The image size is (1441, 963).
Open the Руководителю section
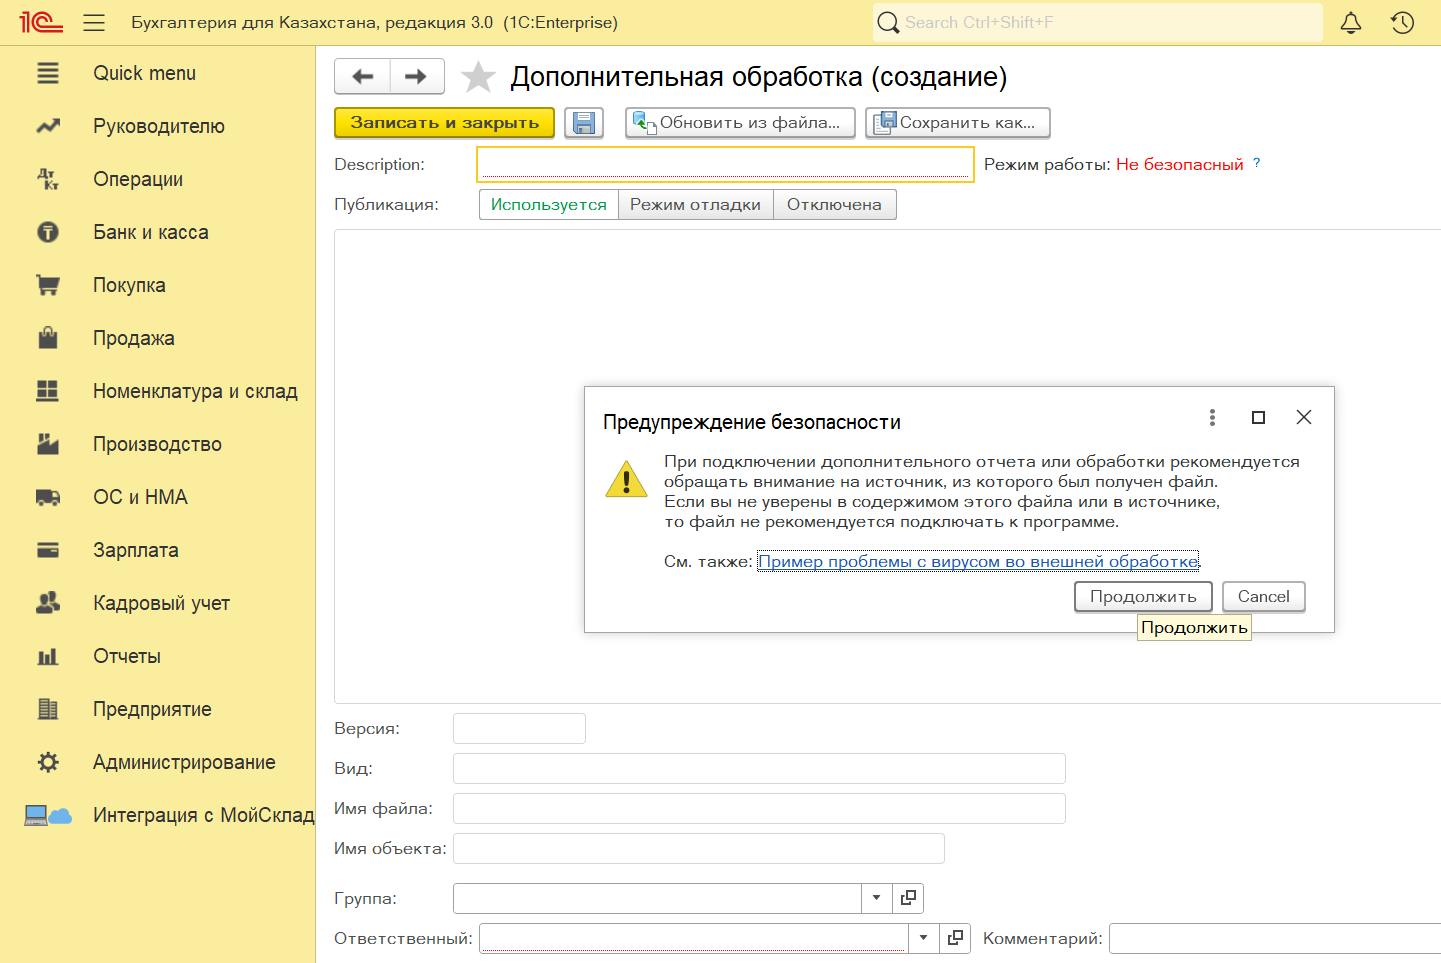click(x=159, y=126)
